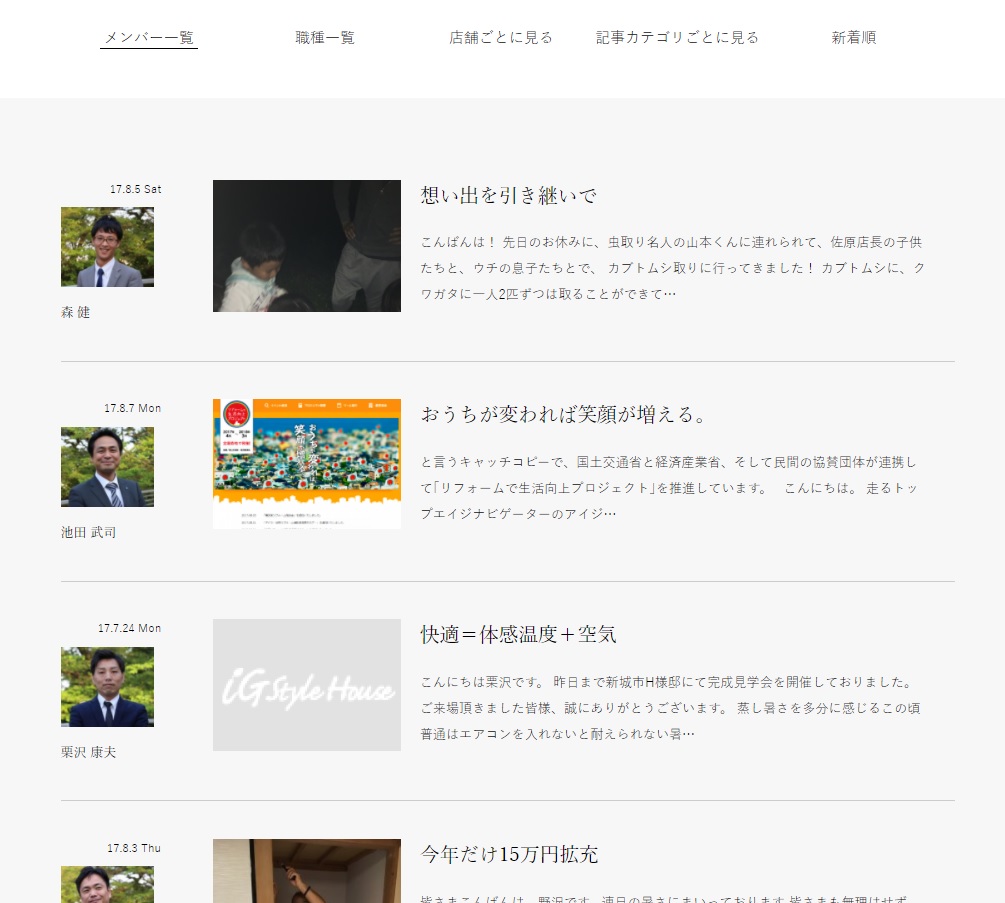Screen dimensions: 1005x903
Task: Click author name 森 健
Action: pyautogui.click(x=76, y=312)
